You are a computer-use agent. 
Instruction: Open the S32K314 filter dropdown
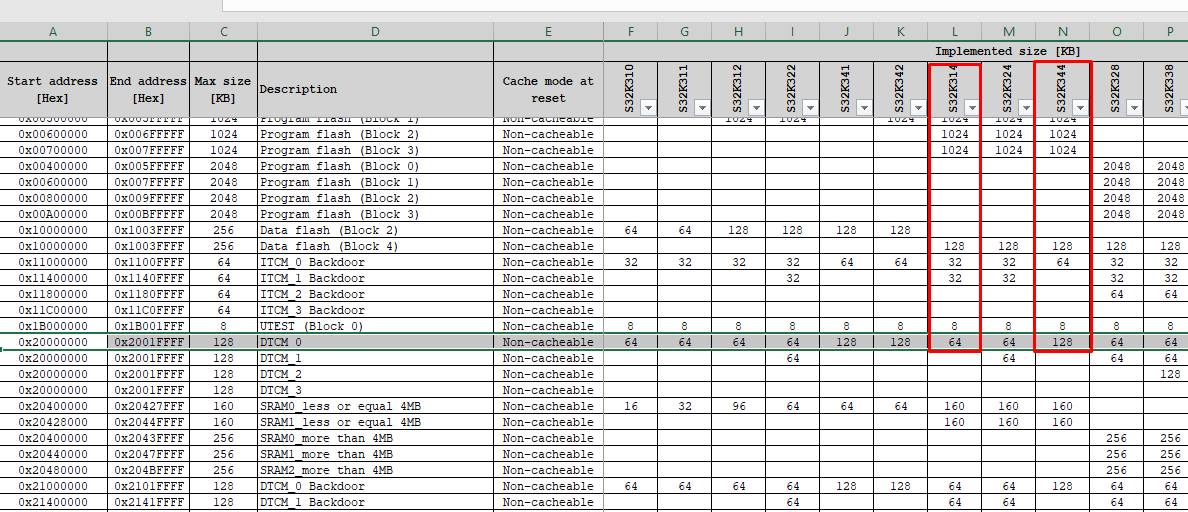click(x=971, y=108)
